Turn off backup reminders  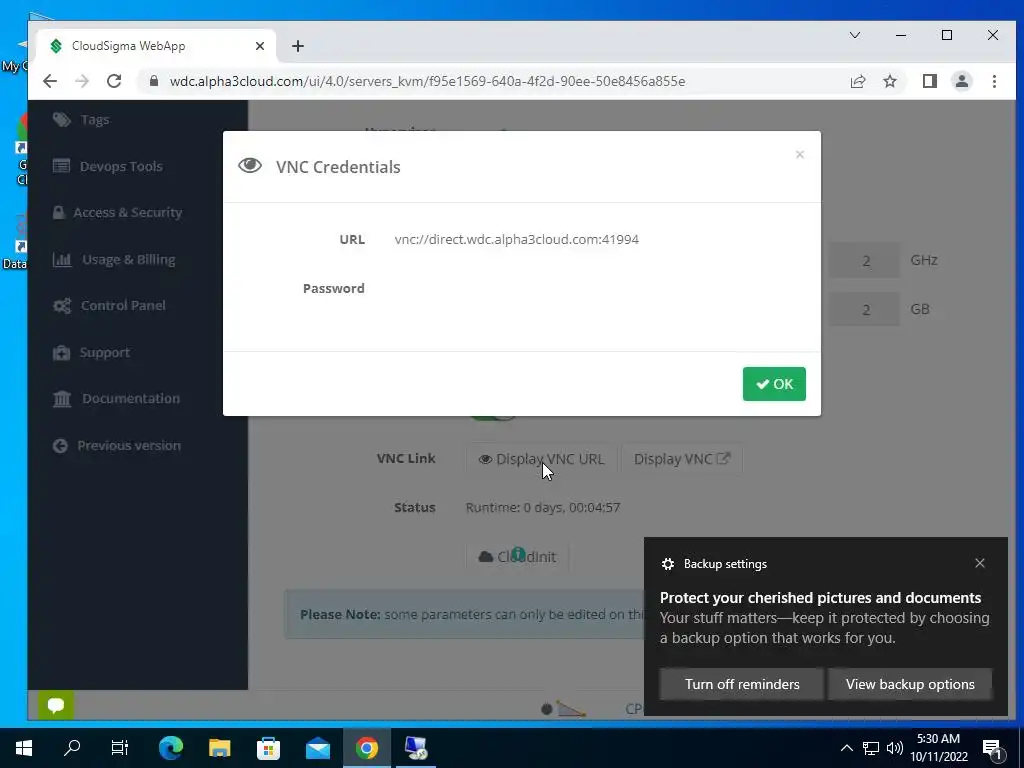pos(742,684)
